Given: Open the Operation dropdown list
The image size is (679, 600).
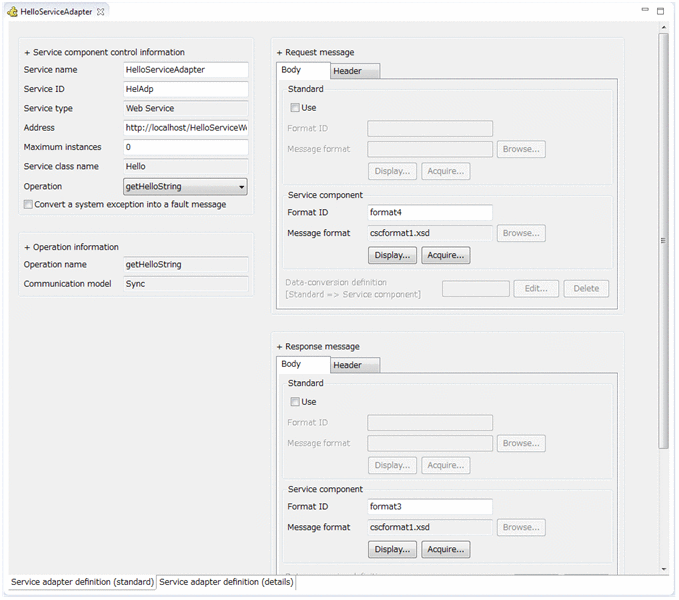Looking at the screenshot, I should tap(185, 187).
